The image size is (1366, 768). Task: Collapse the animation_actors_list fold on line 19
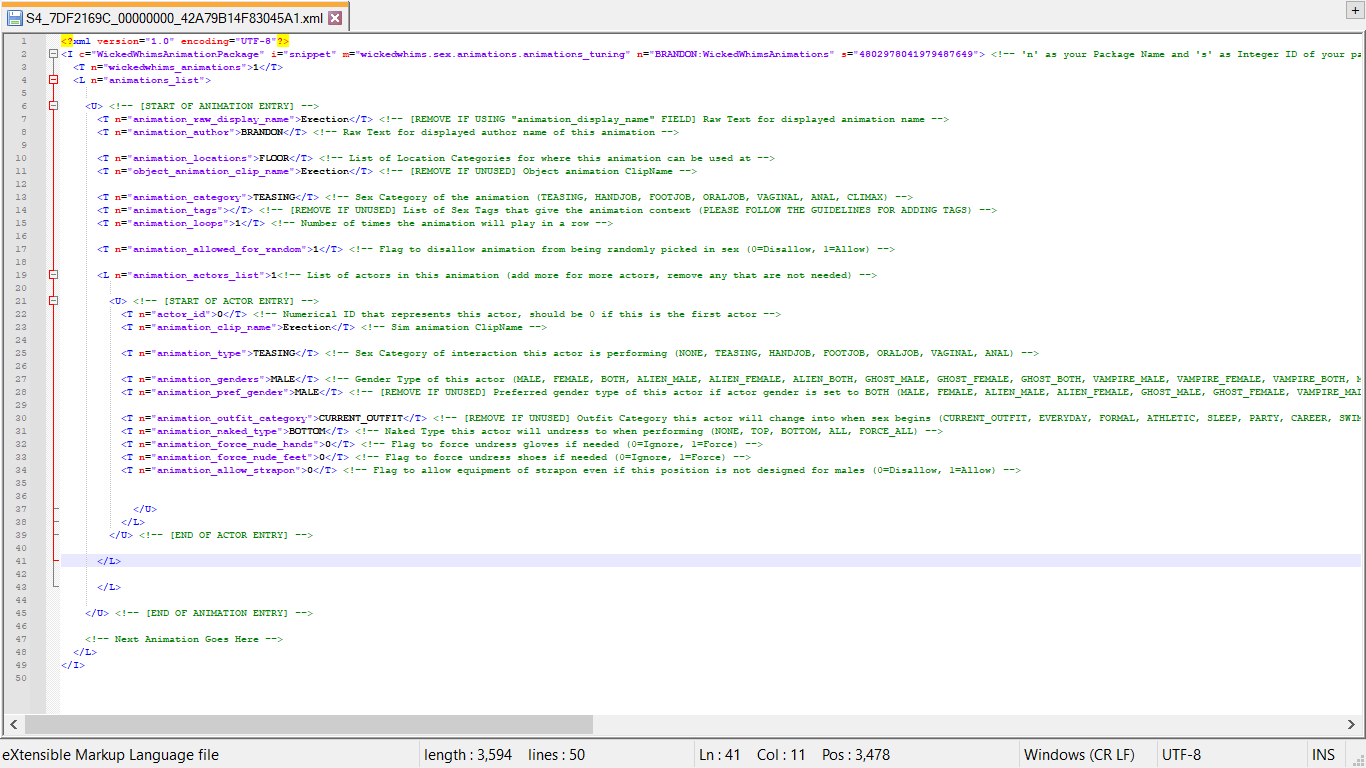click(x=53, y=275)
